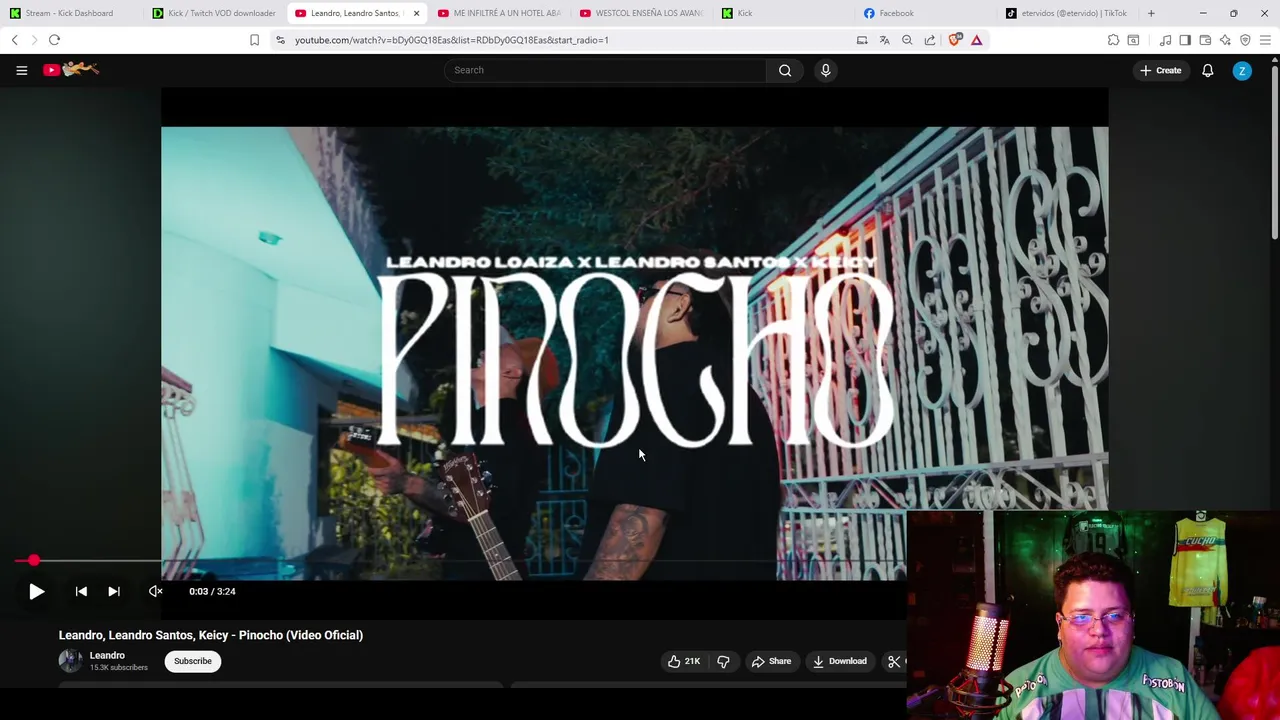Share the Pinocho video
This screenshot has width=1280, height=720.
[771, 661]
